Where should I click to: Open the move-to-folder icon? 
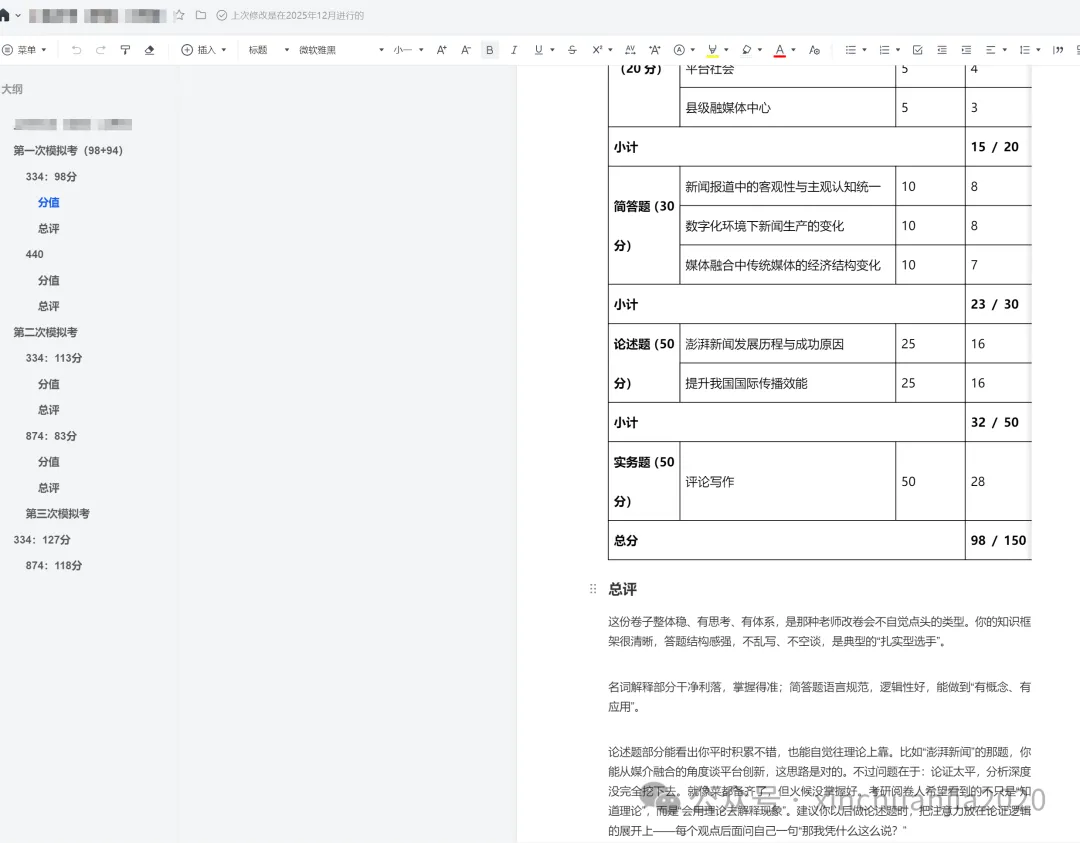pyautogui.click(x=201, y=15)
